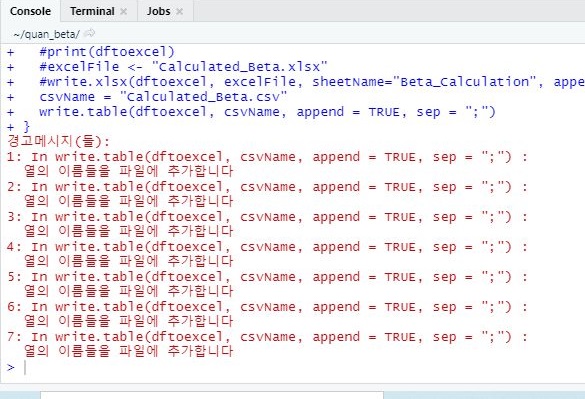
Task: Click the ~/quan_beta/ working directory path
Action: pyautogui.click(x=46, y=34)
